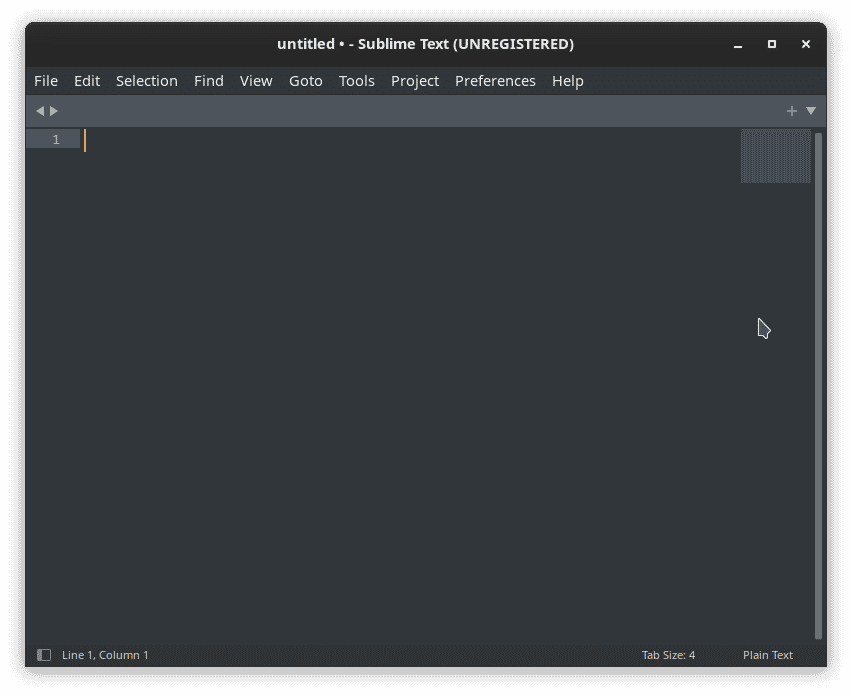Open the Tools menu
Screen dimensions: 852x695
pyautogui.click(x=356, y=81)
